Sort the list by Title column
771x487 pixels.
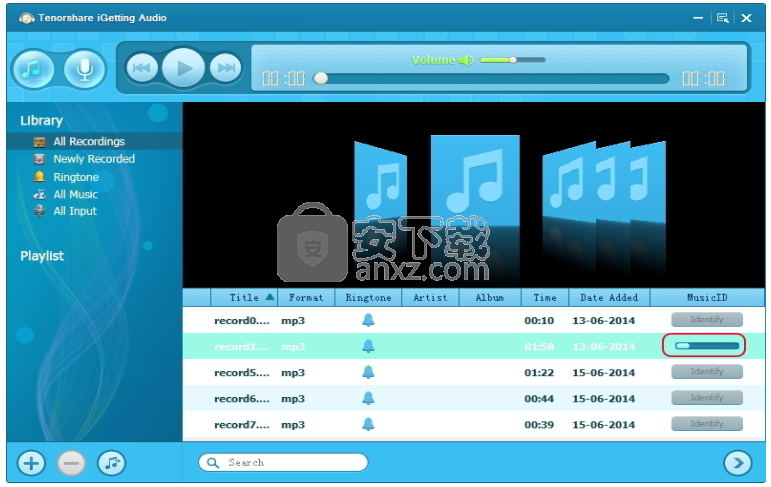(244, 298)
